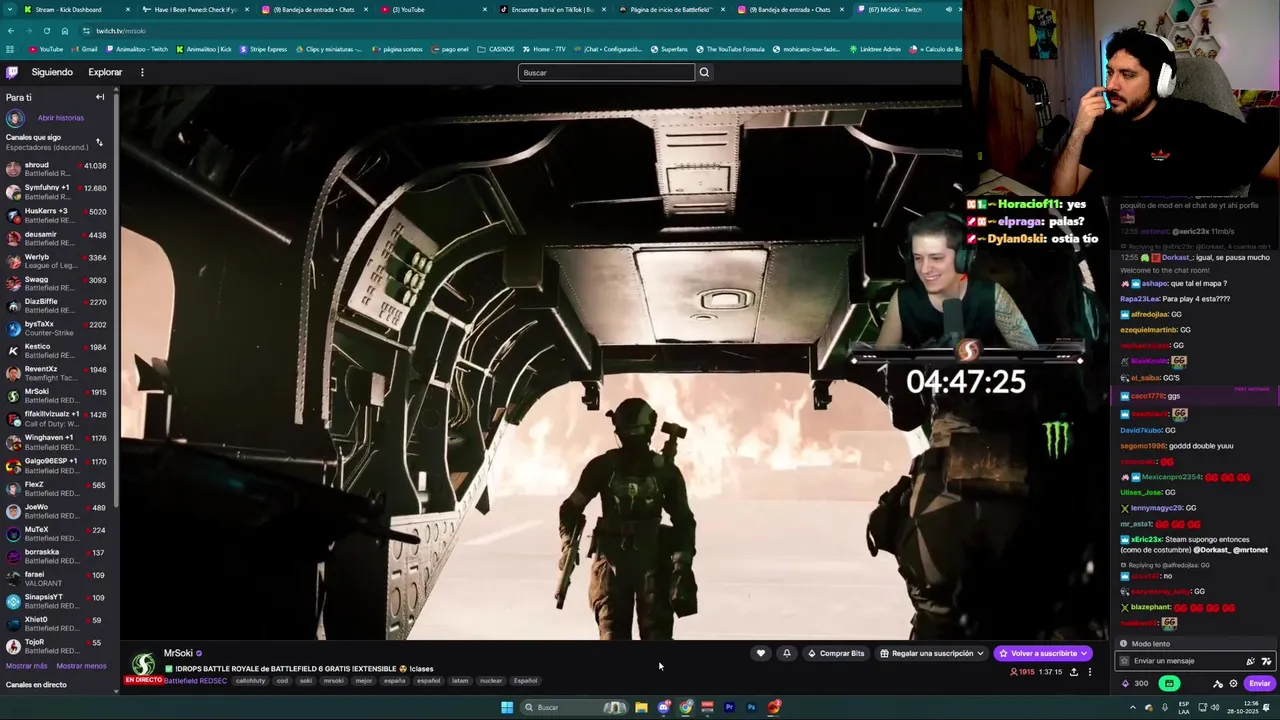
Task: Open the Explorar page
Action: [105, 72]
